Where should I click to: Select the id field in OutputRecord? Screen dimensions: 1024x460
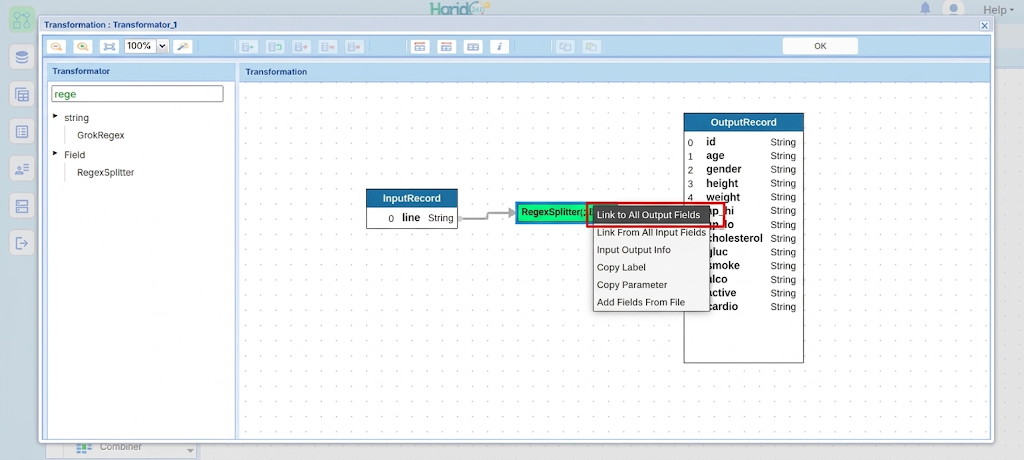(x=743, y=142)
